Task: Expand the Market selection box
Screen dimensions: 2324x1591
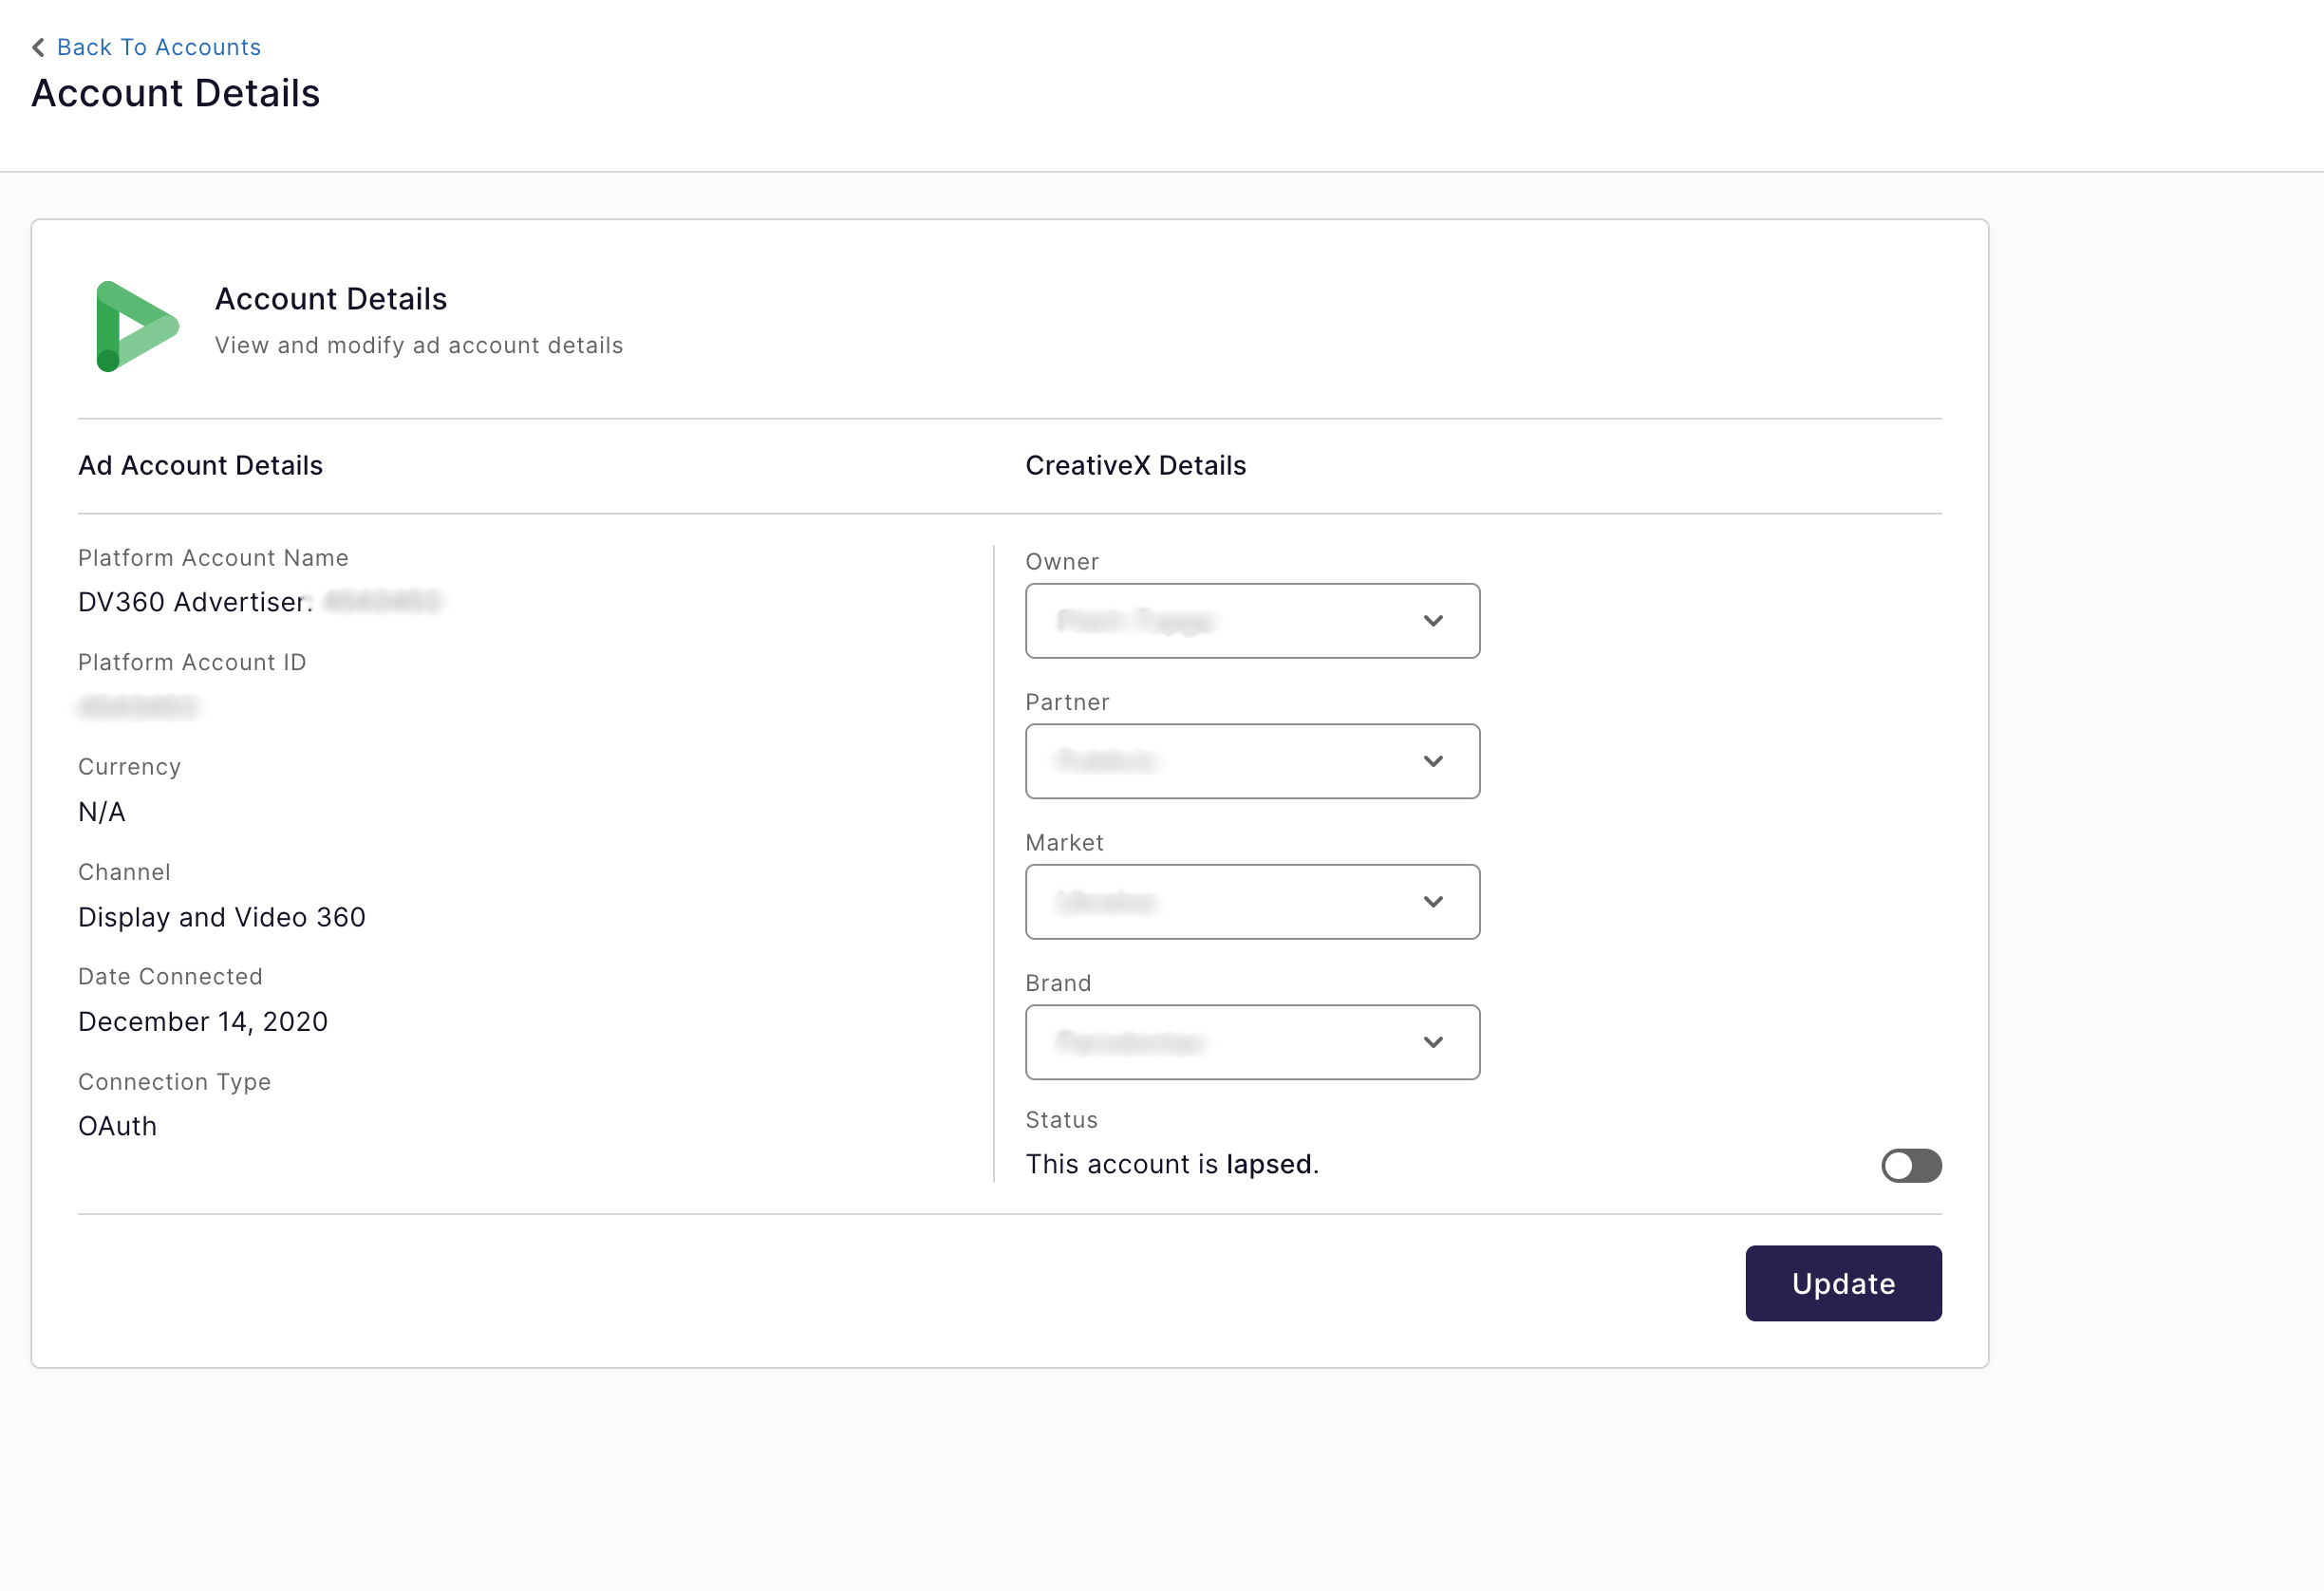Action: [x=1252, y=902]
